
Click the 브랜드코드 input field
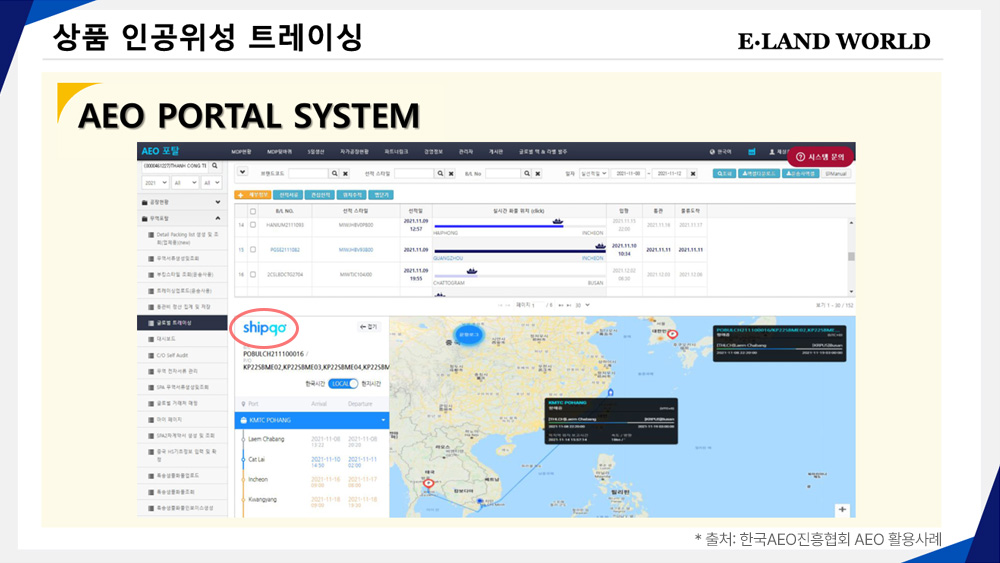coord(308,173)
